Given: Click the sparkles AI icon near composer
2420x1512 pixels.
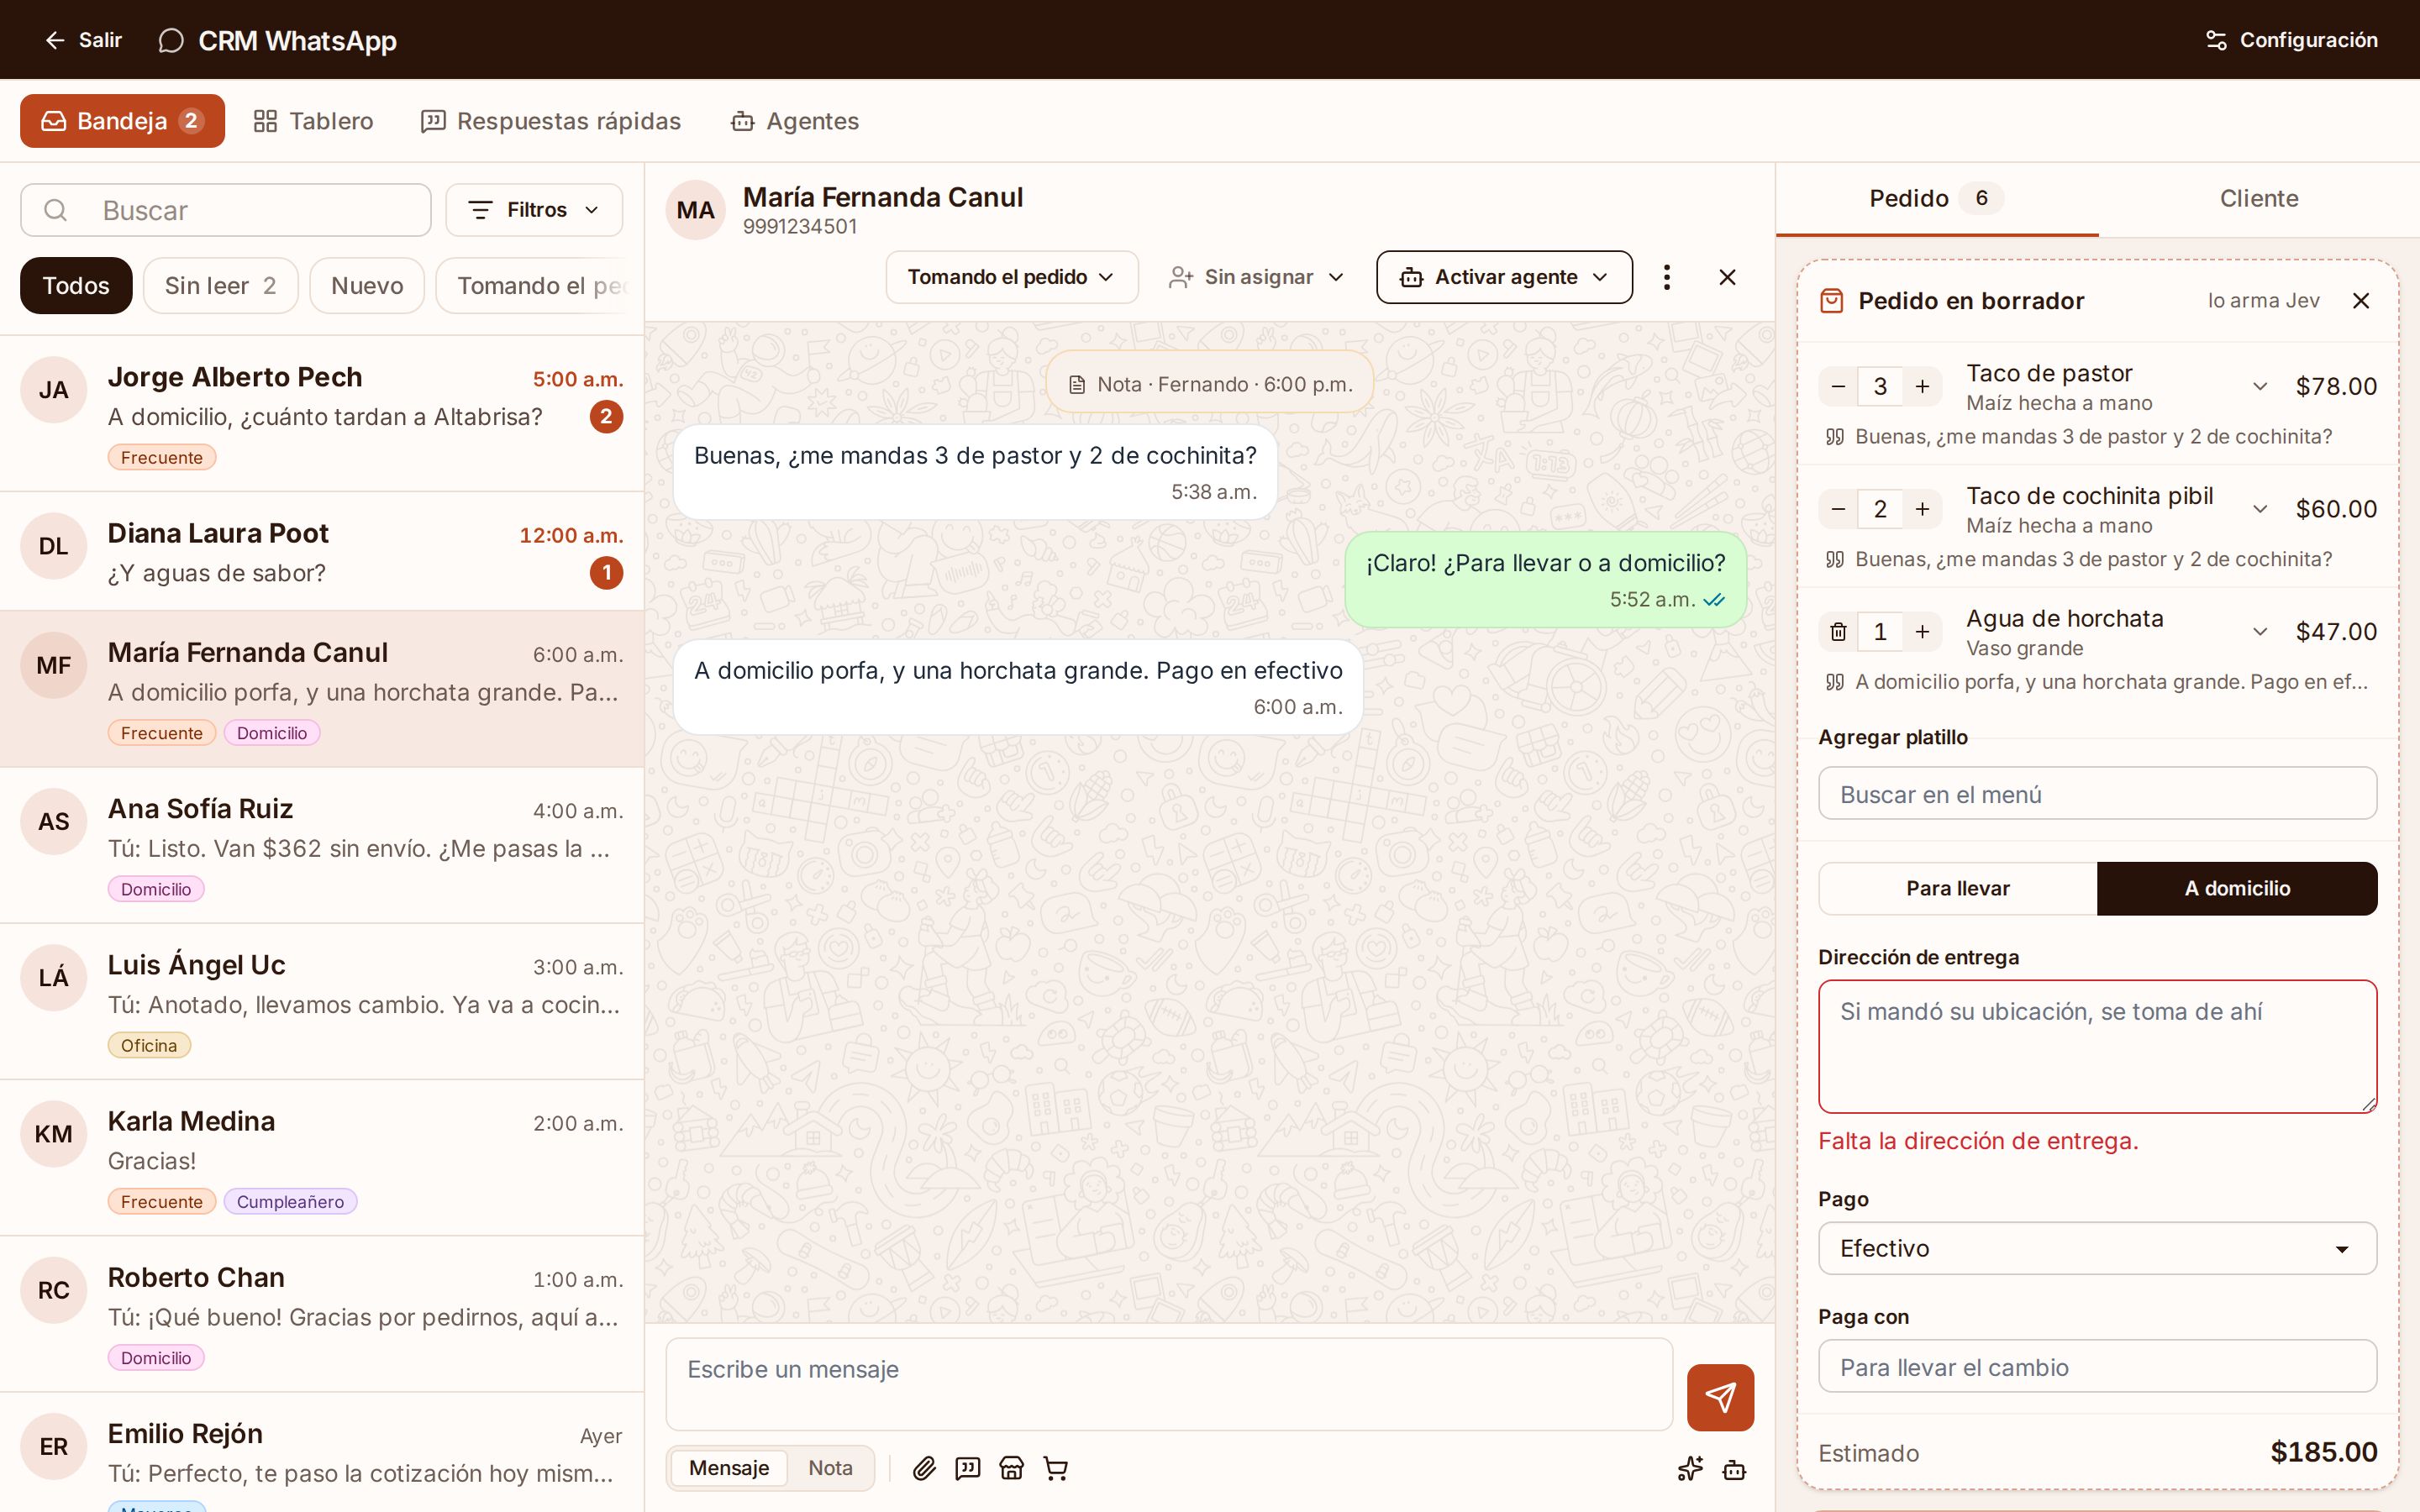Looking at the screenshot, I should click(1690, 1469).
